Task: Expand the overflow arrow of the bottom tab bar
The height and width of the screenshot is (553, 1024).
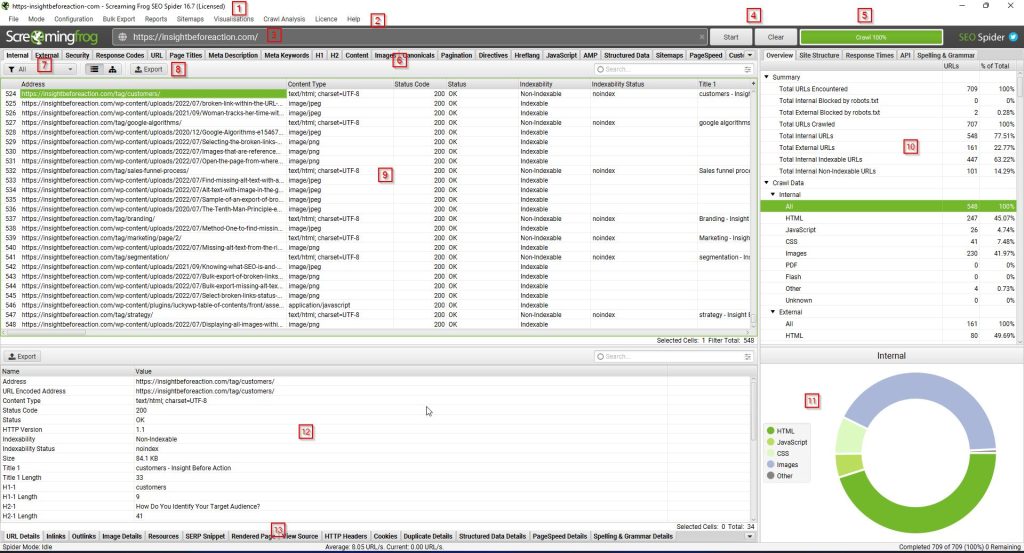Action: click(x=750, y=536)
